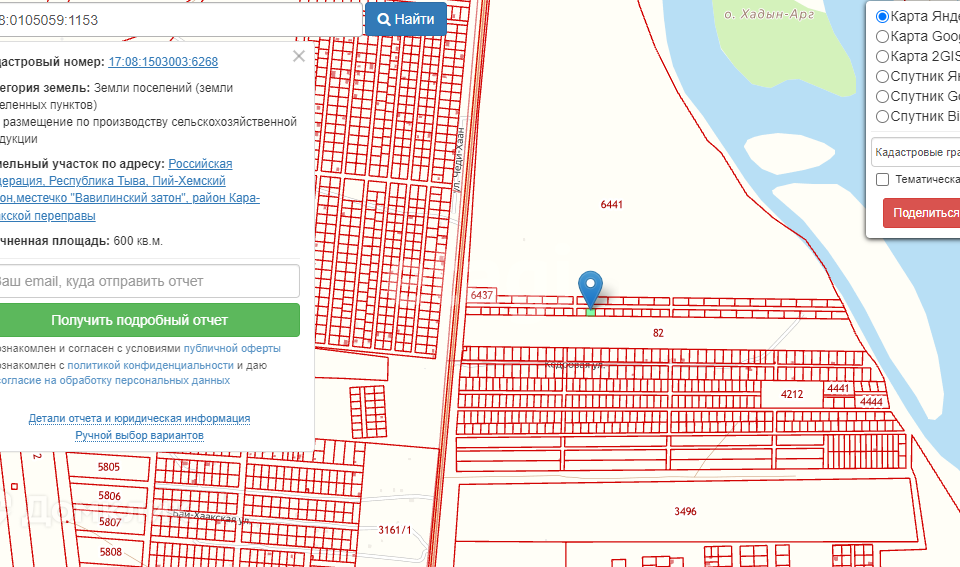Choose the Спутник Google satellite layer

(x=882, y=97)
